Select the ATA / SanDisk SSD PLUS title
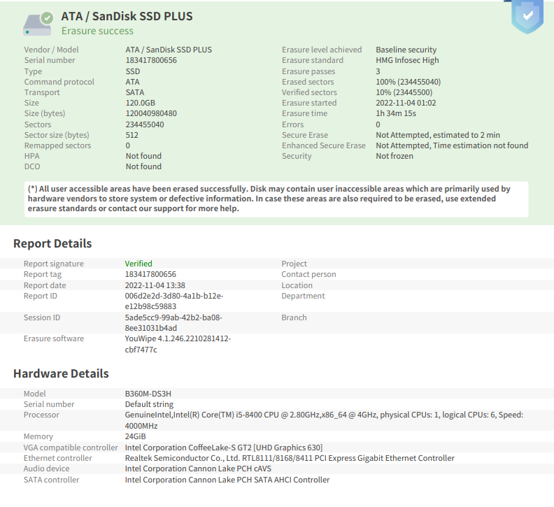The width and height of the screenshot is (554, 507). point(127,16)
